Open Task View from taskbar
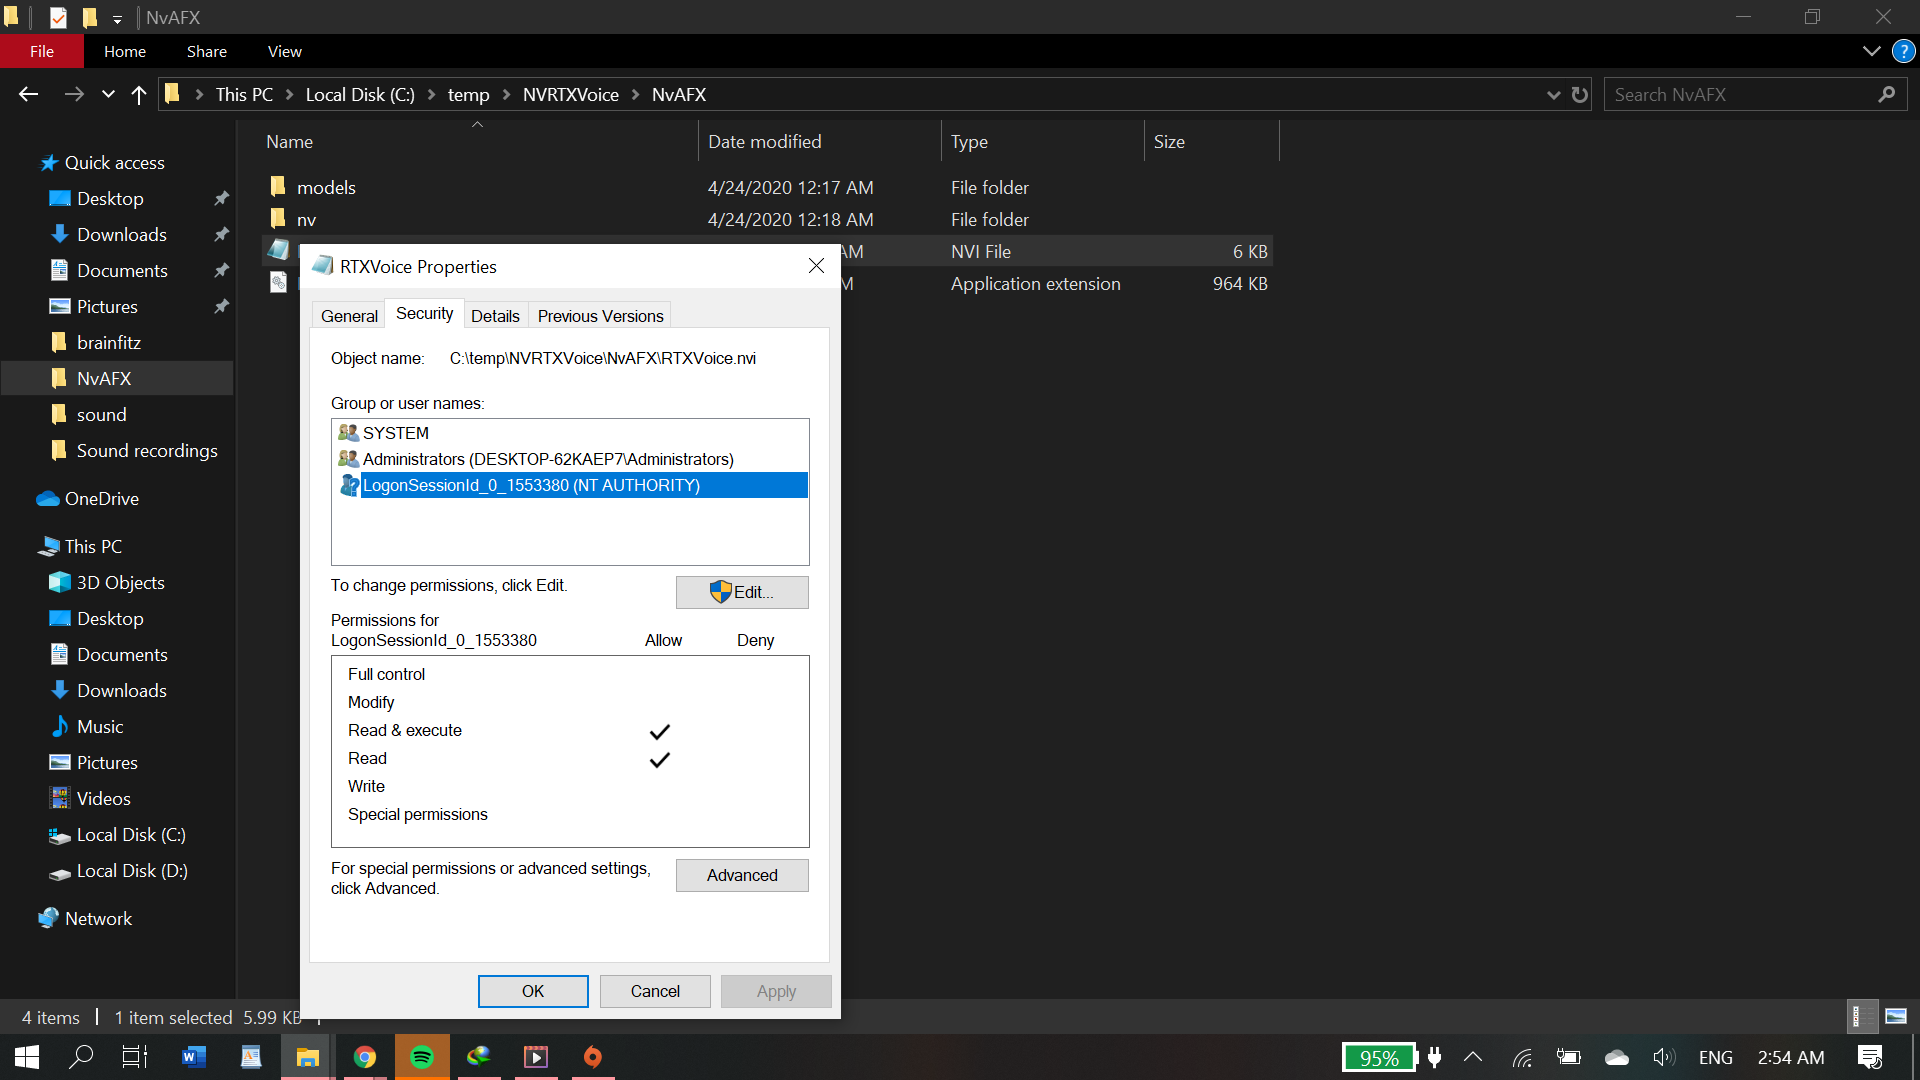Image resolution: width=1920 pixels, height=1080 pixels. (134, 1057)
